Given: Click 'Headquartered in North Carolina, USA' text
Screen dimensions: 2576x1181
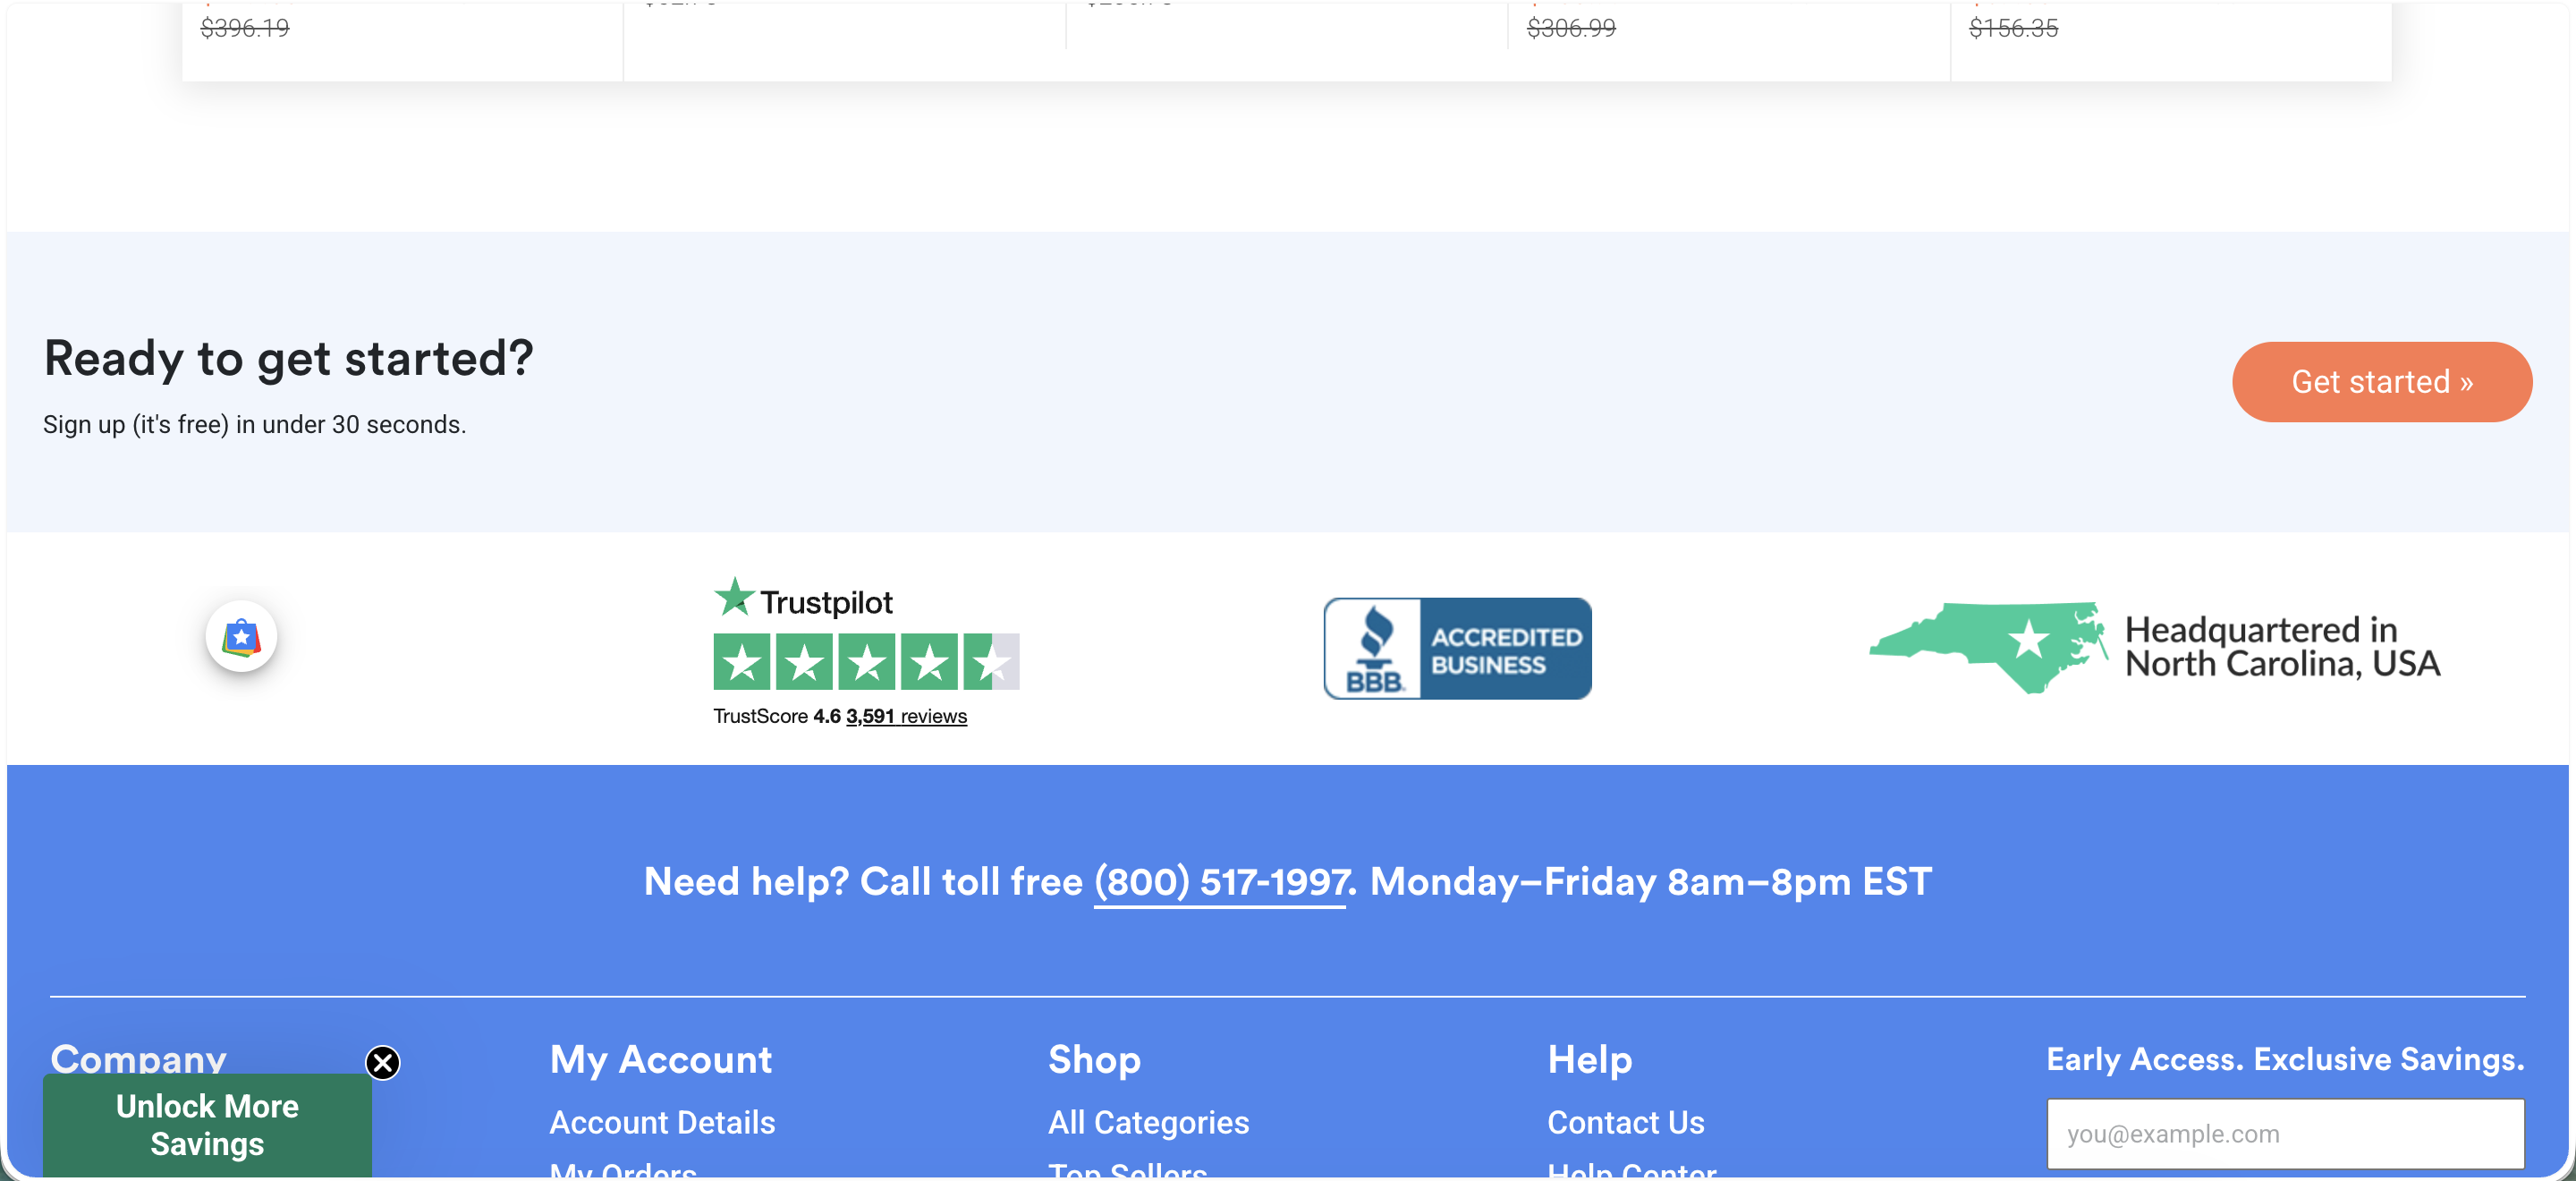Looking at the screenshot, I should point(2282,647).
